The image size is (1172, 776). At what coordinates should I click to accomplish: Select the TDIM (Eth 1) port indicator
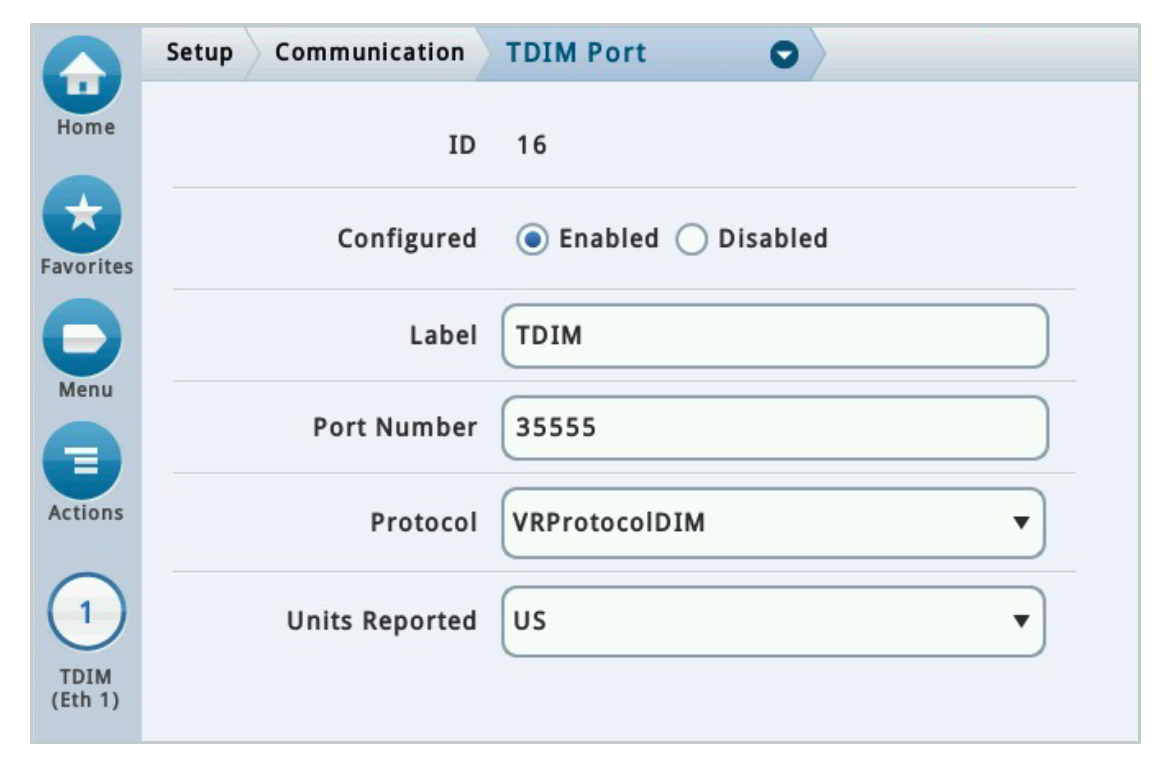click(x=86, y=612)
